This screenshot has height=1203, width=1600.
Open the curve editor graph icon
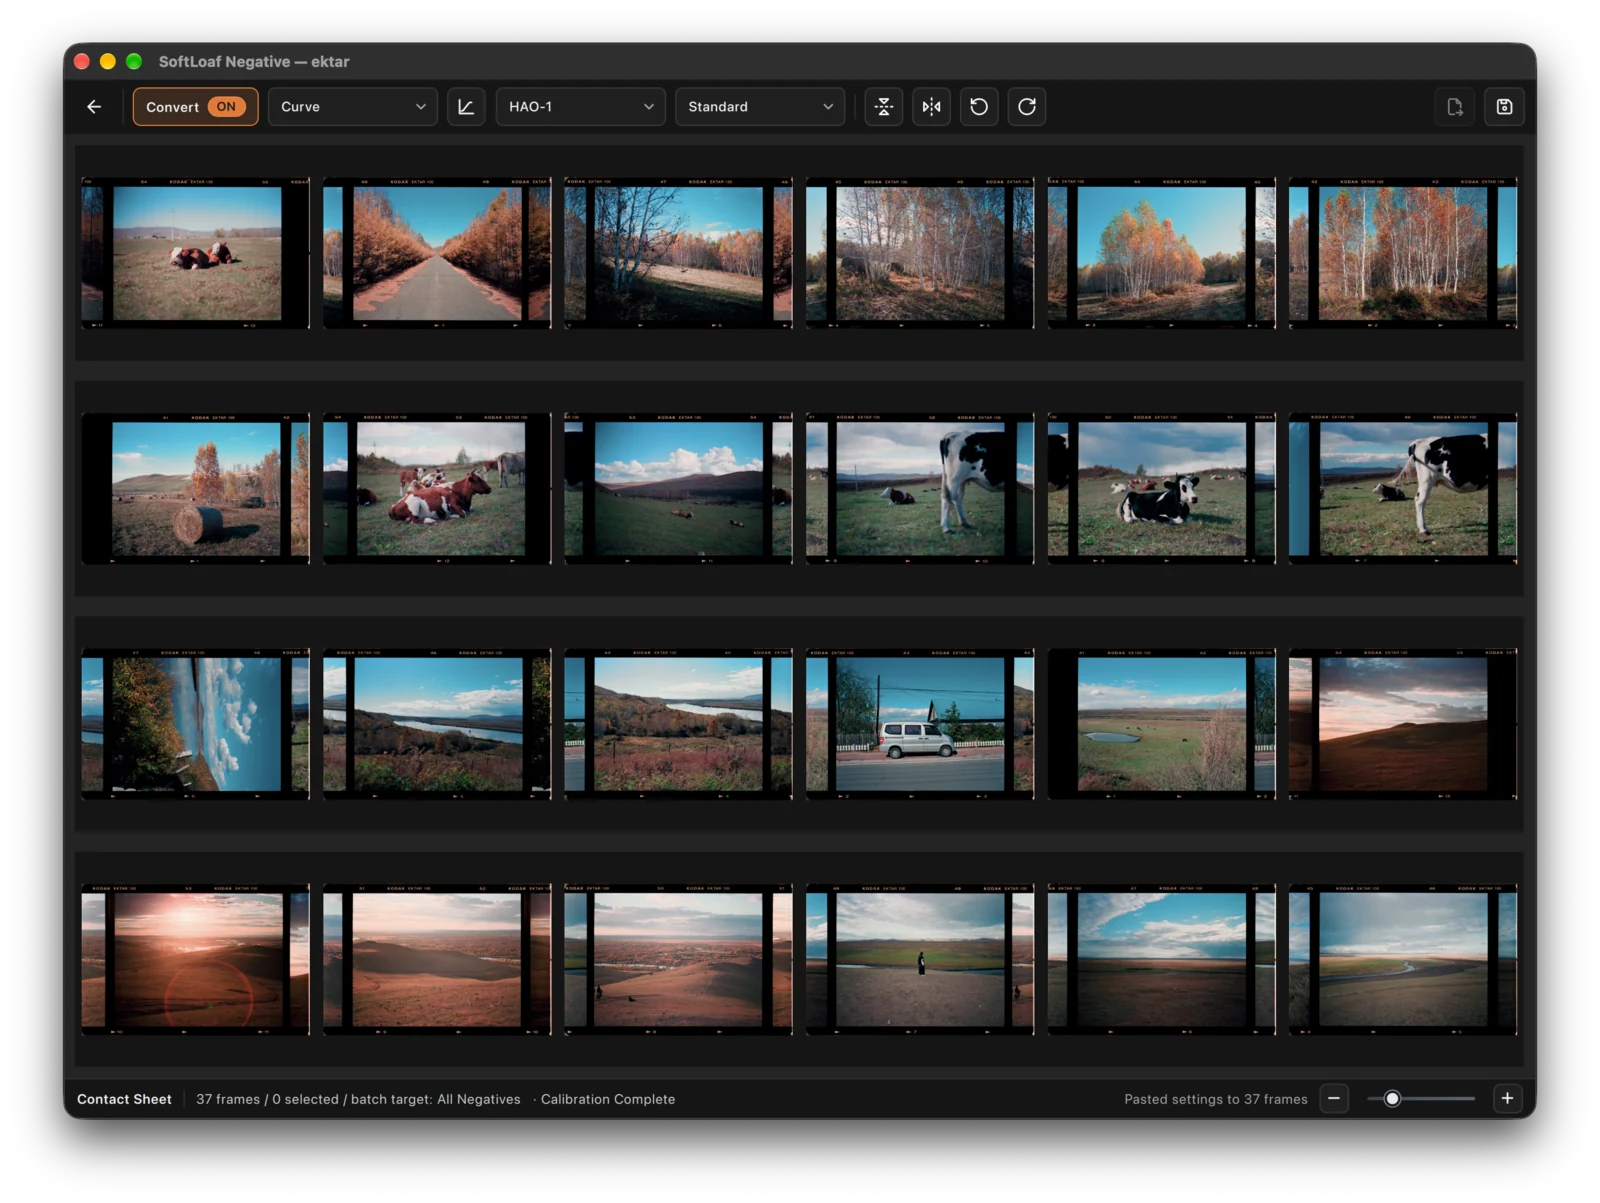point(466,107)
